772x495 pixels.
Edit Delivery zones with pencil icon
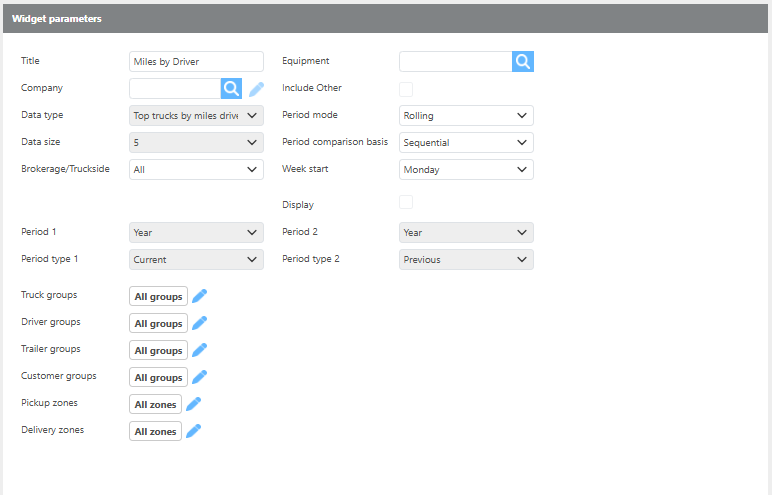(x=194, y=431)
